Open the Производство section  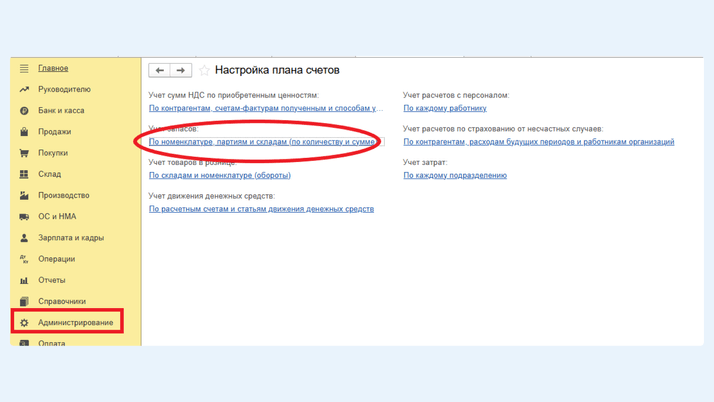[64, 195]
